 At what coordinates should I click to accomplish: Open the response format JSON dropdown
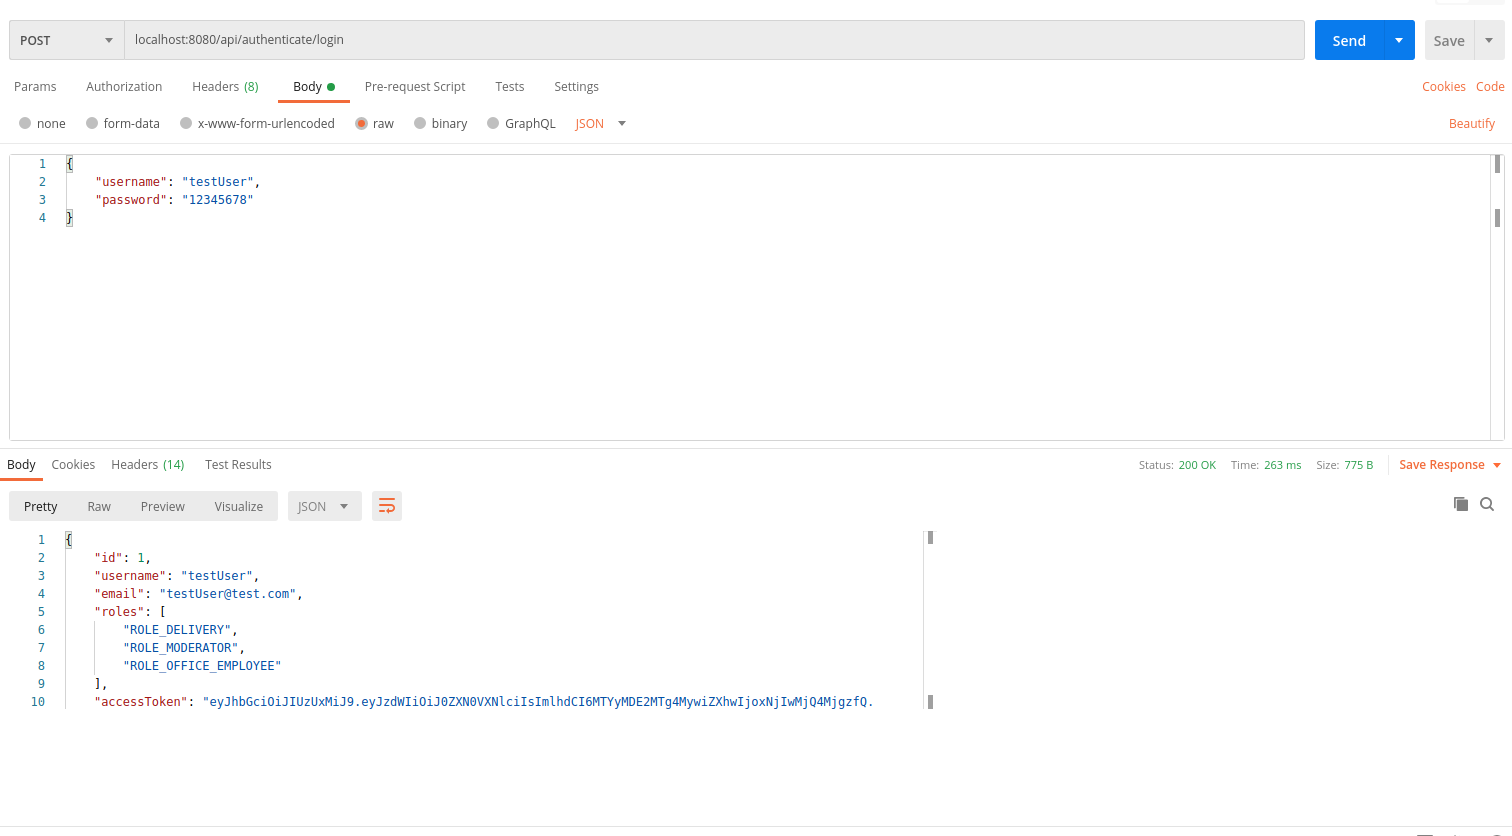coord(324,506)
